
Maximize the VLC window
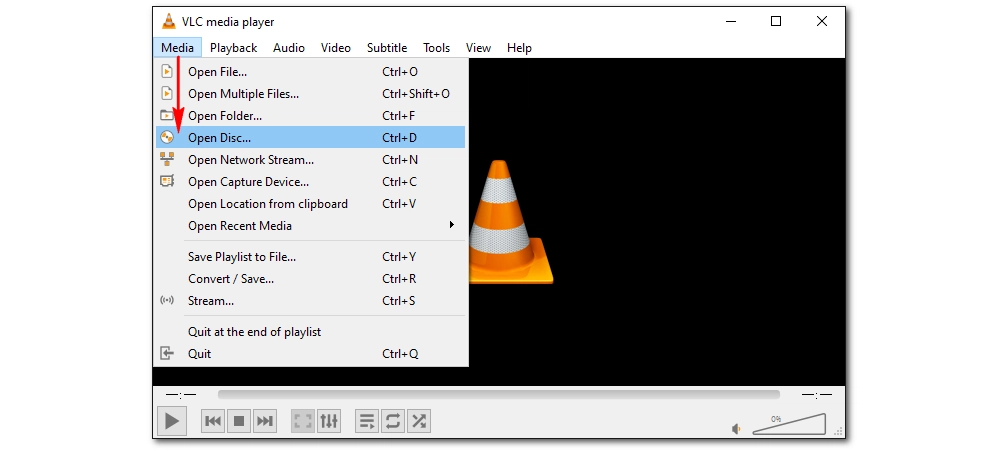(776, 21)
